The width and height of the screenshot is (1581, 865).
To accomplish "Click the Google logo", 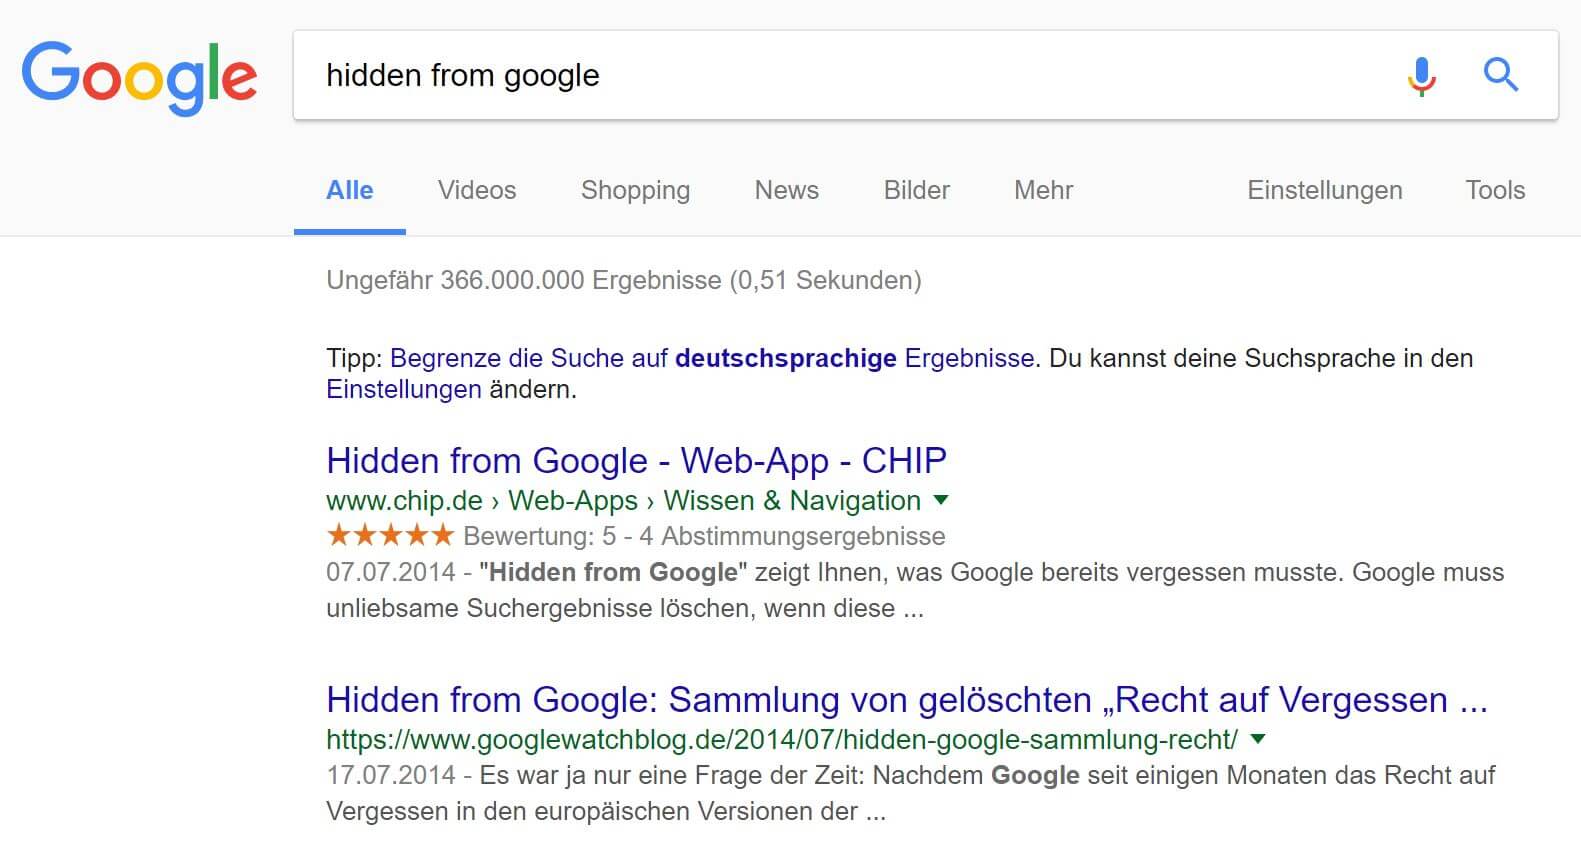I will click(x=139, y=77).
